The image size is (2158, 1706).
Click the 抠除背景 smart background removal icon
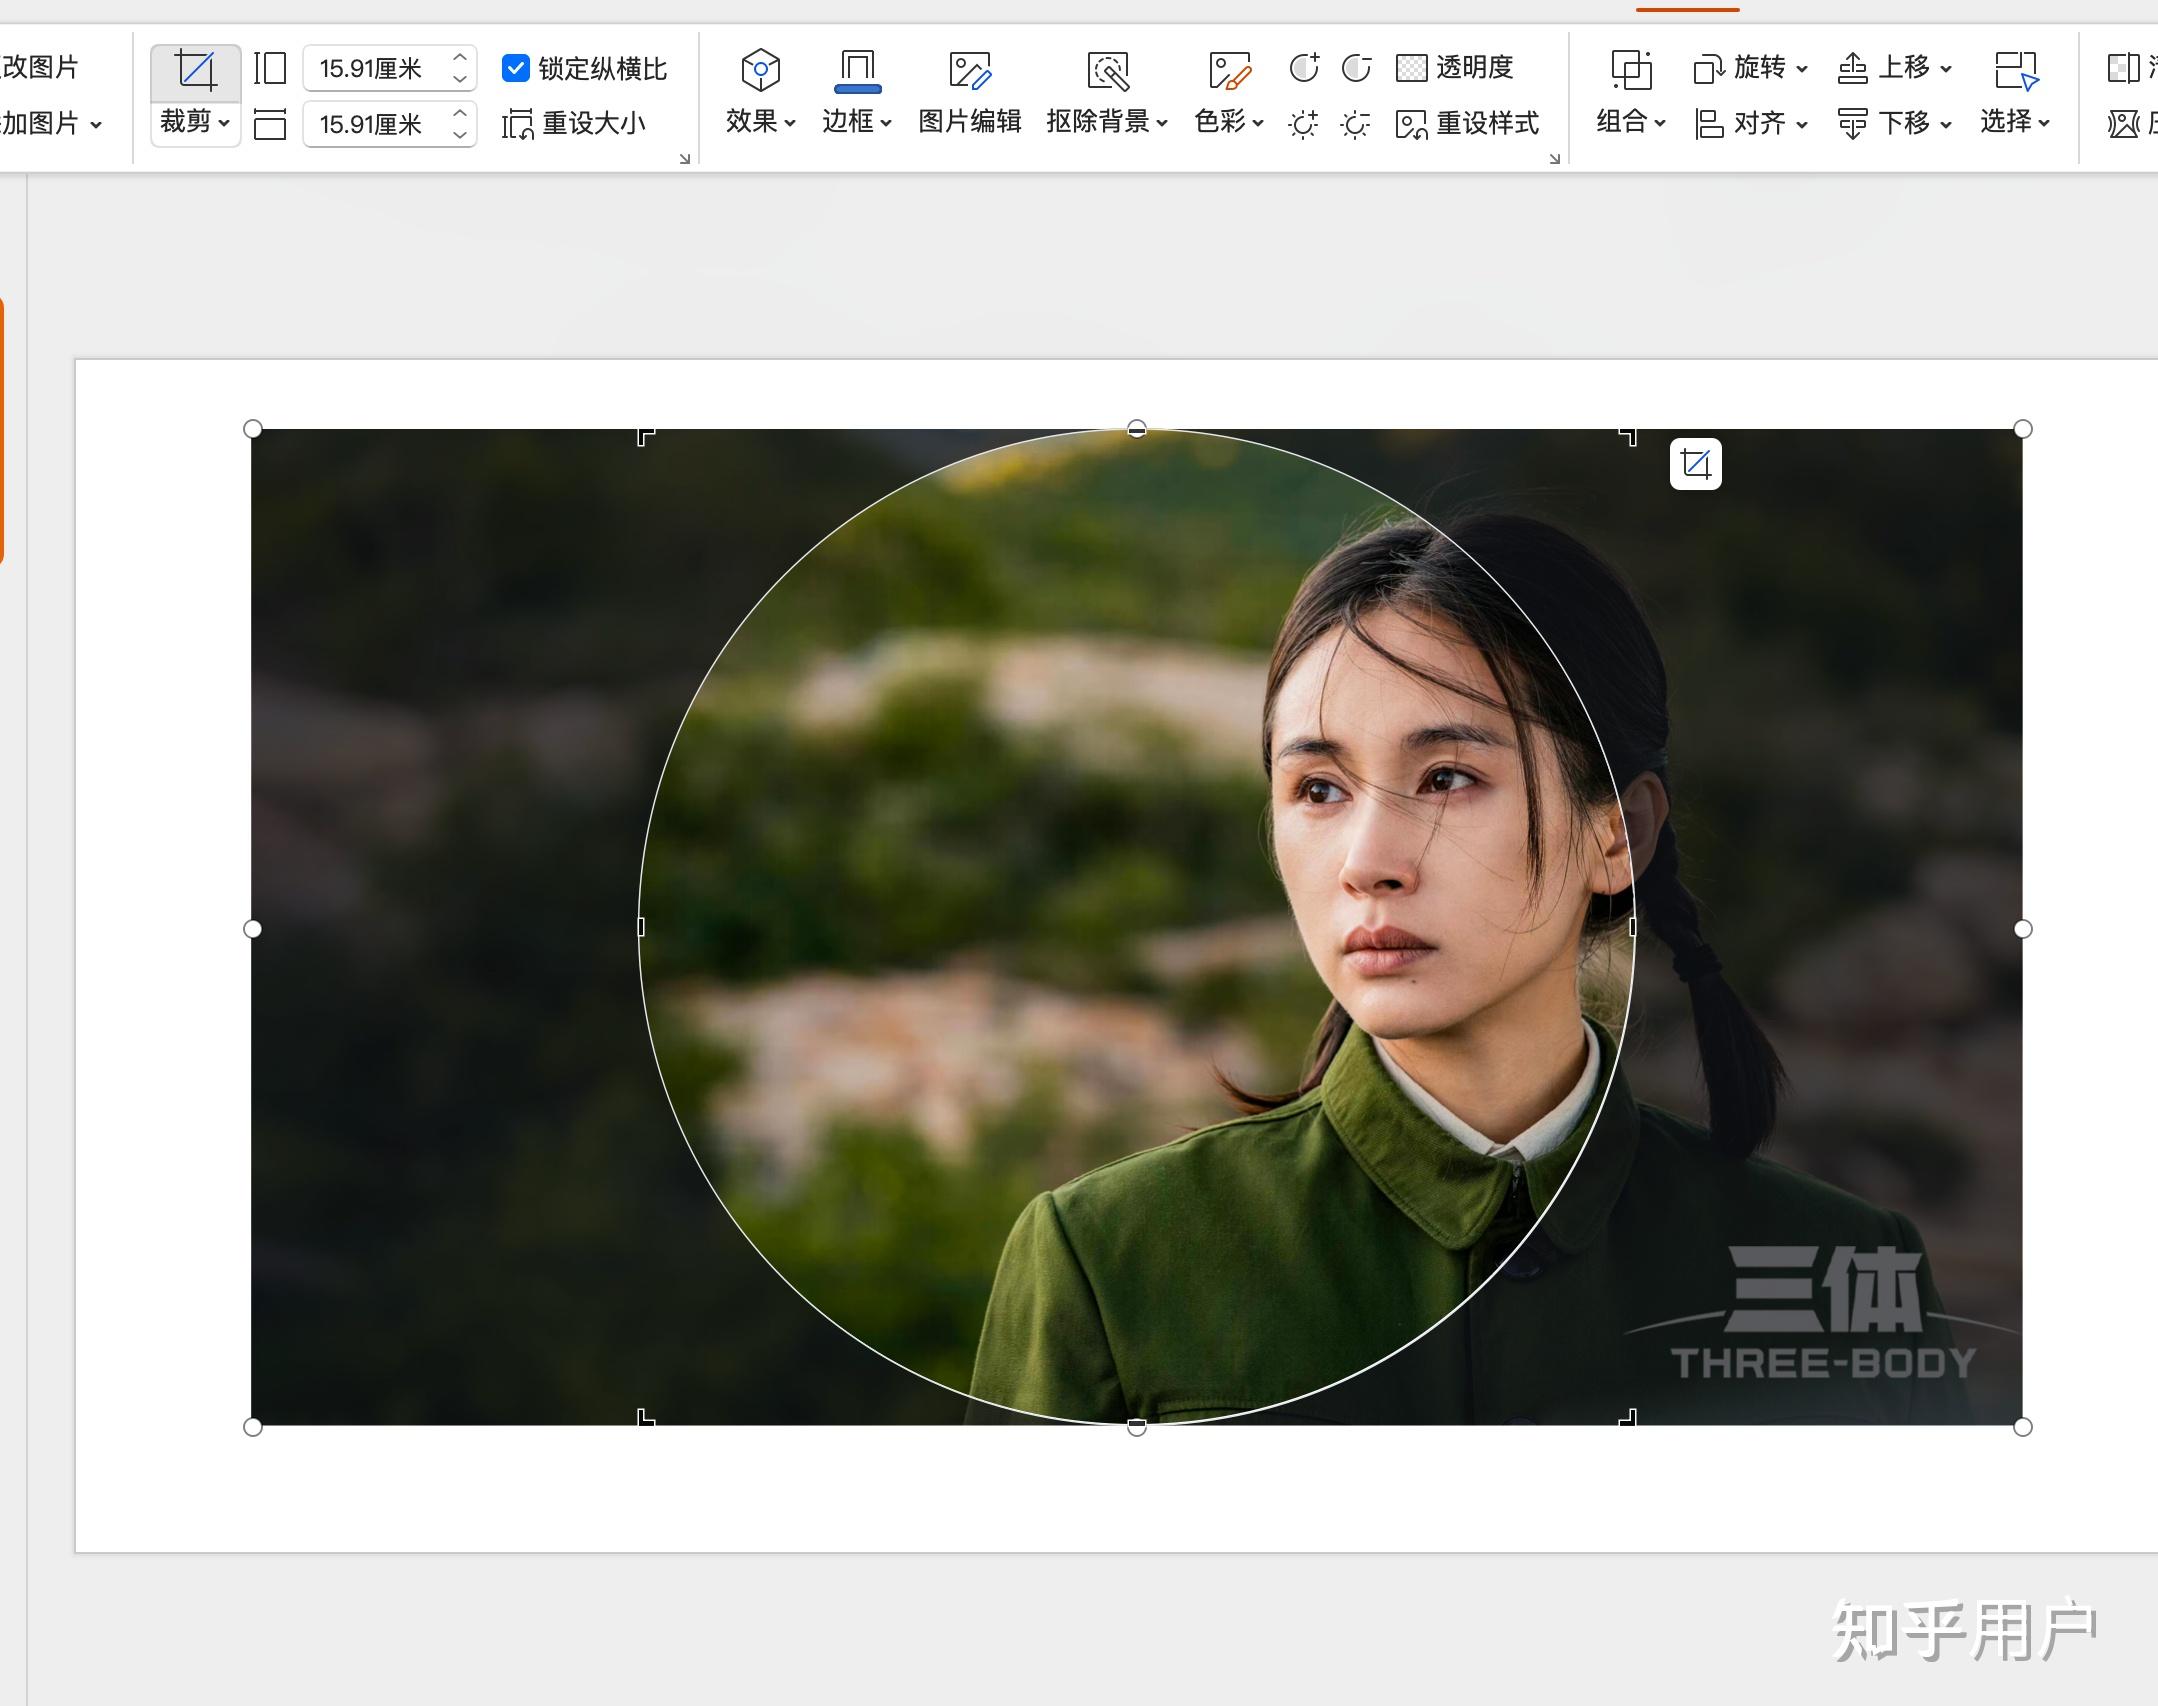(x=1108, y=70)
